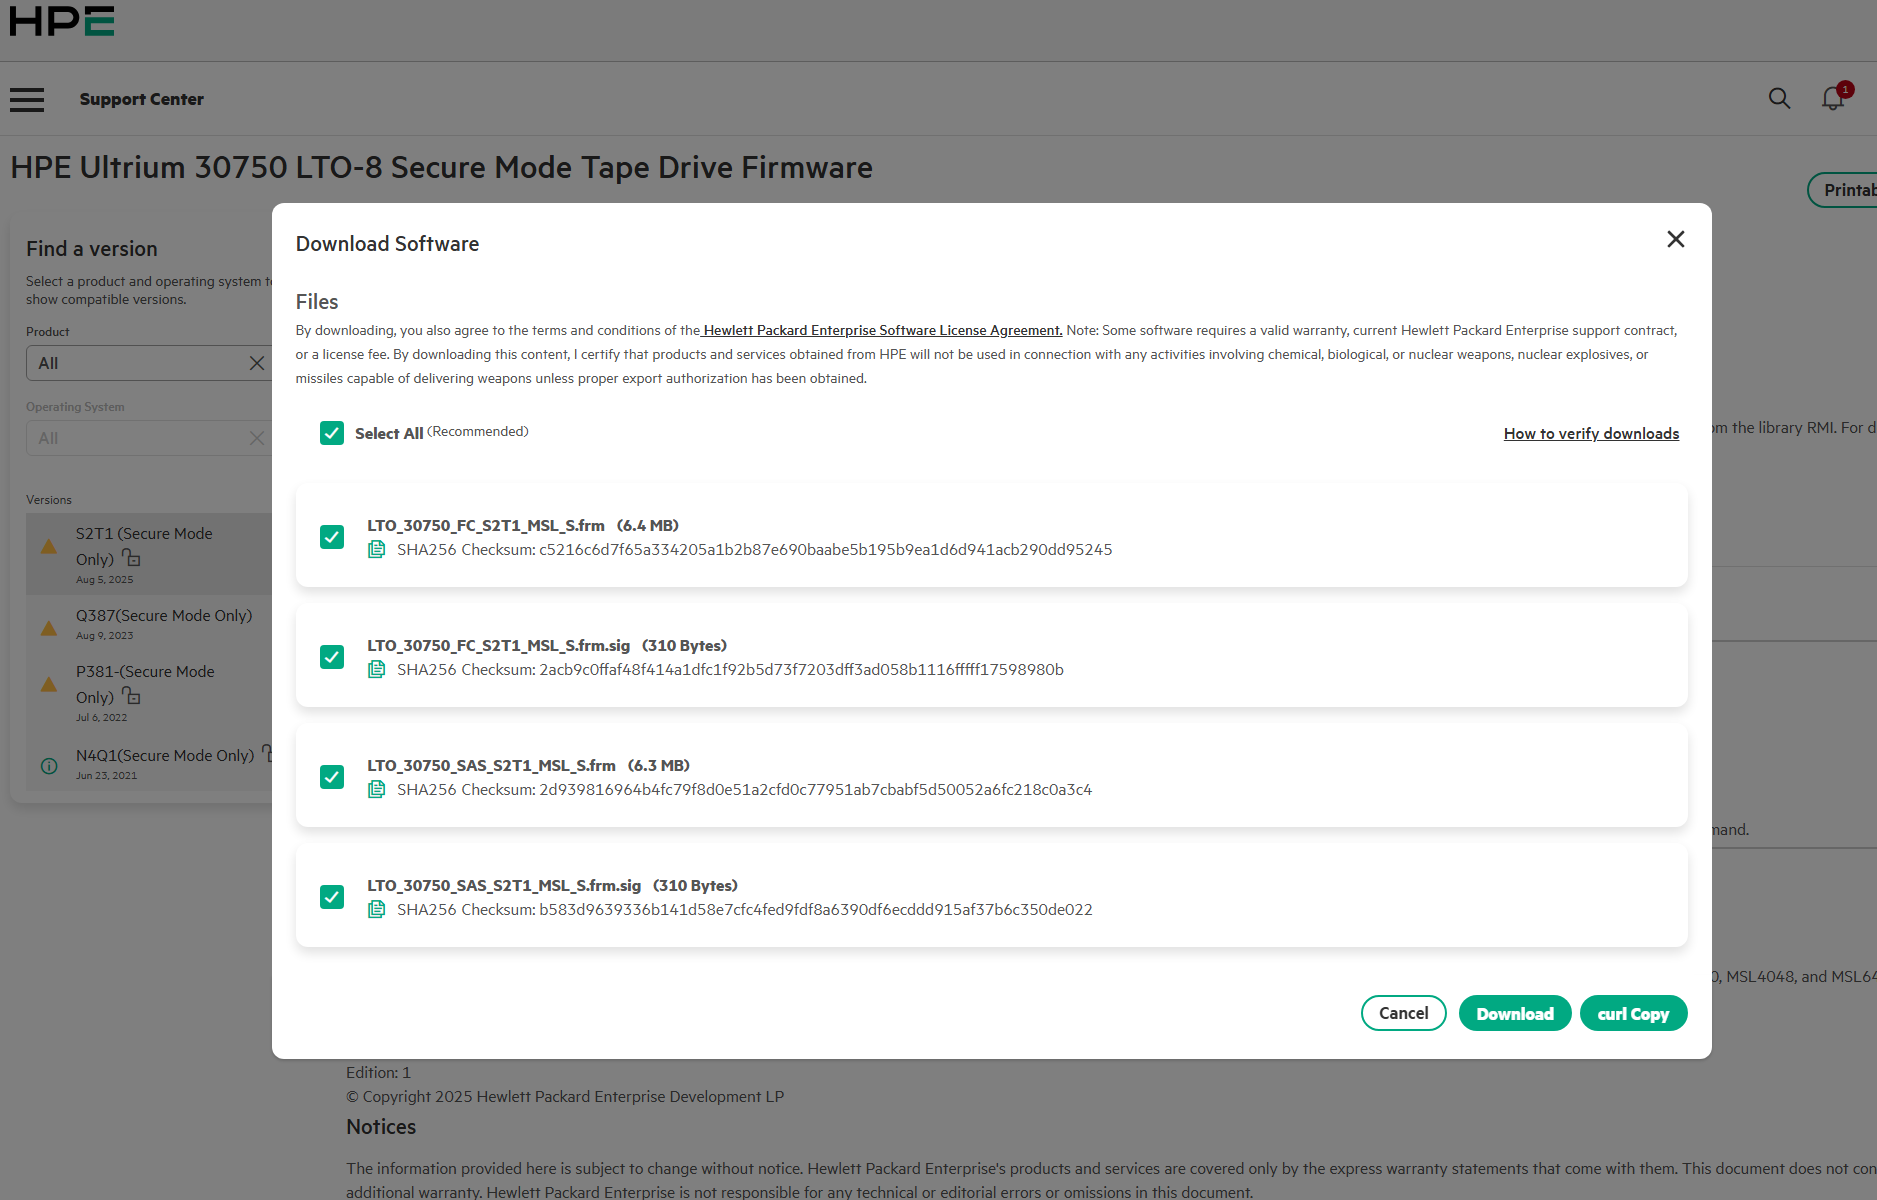
Task: Click the search magnifier icon
Action: 1779,98
